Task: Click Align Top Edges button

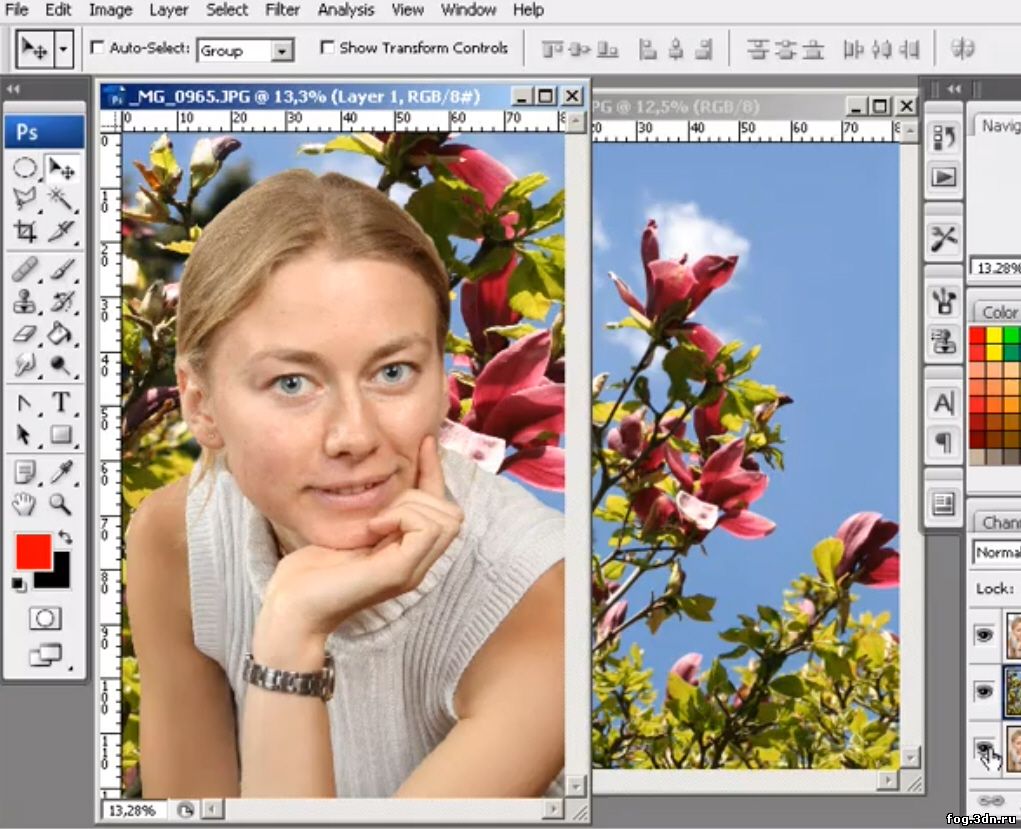Action: pyautogui.click(x=551, y=49)
